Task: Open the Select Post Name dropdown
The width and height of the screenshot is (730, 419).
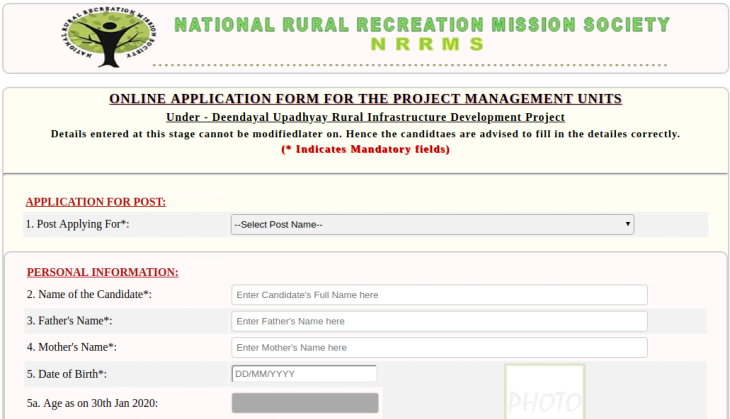Action: coord(433,224)
